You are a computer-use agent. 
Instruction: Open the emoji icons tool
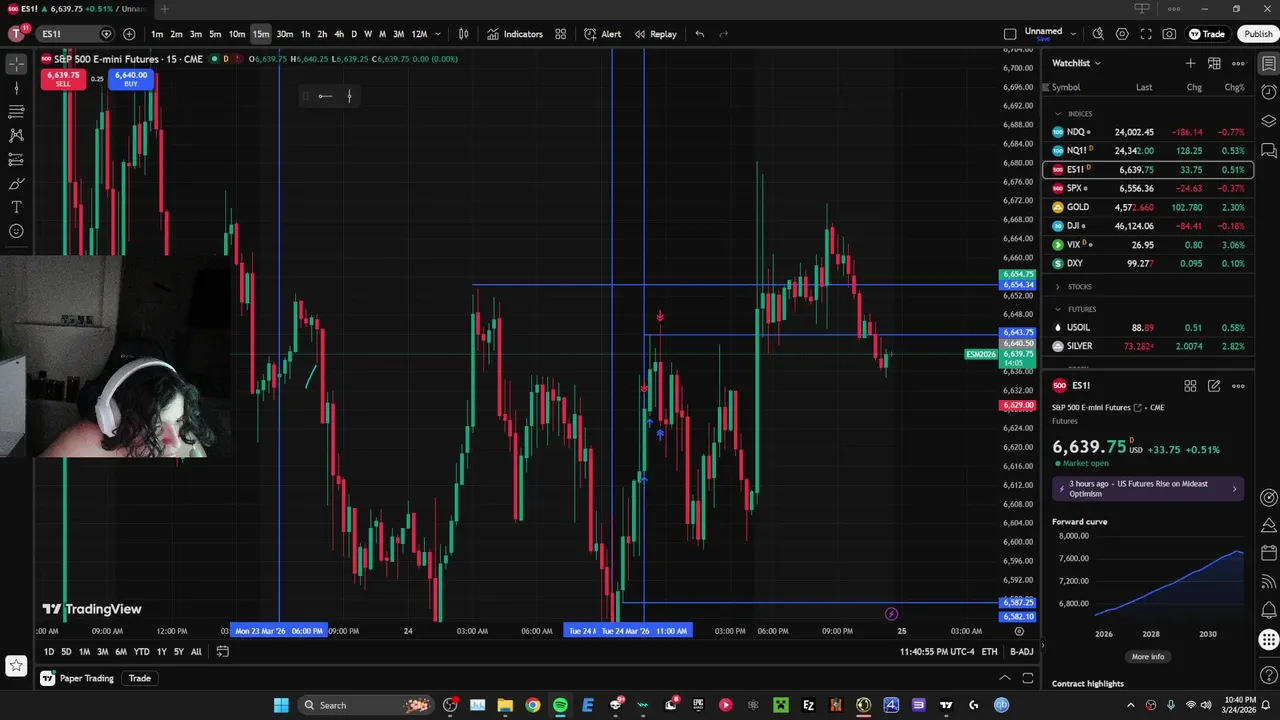[16, 231]
